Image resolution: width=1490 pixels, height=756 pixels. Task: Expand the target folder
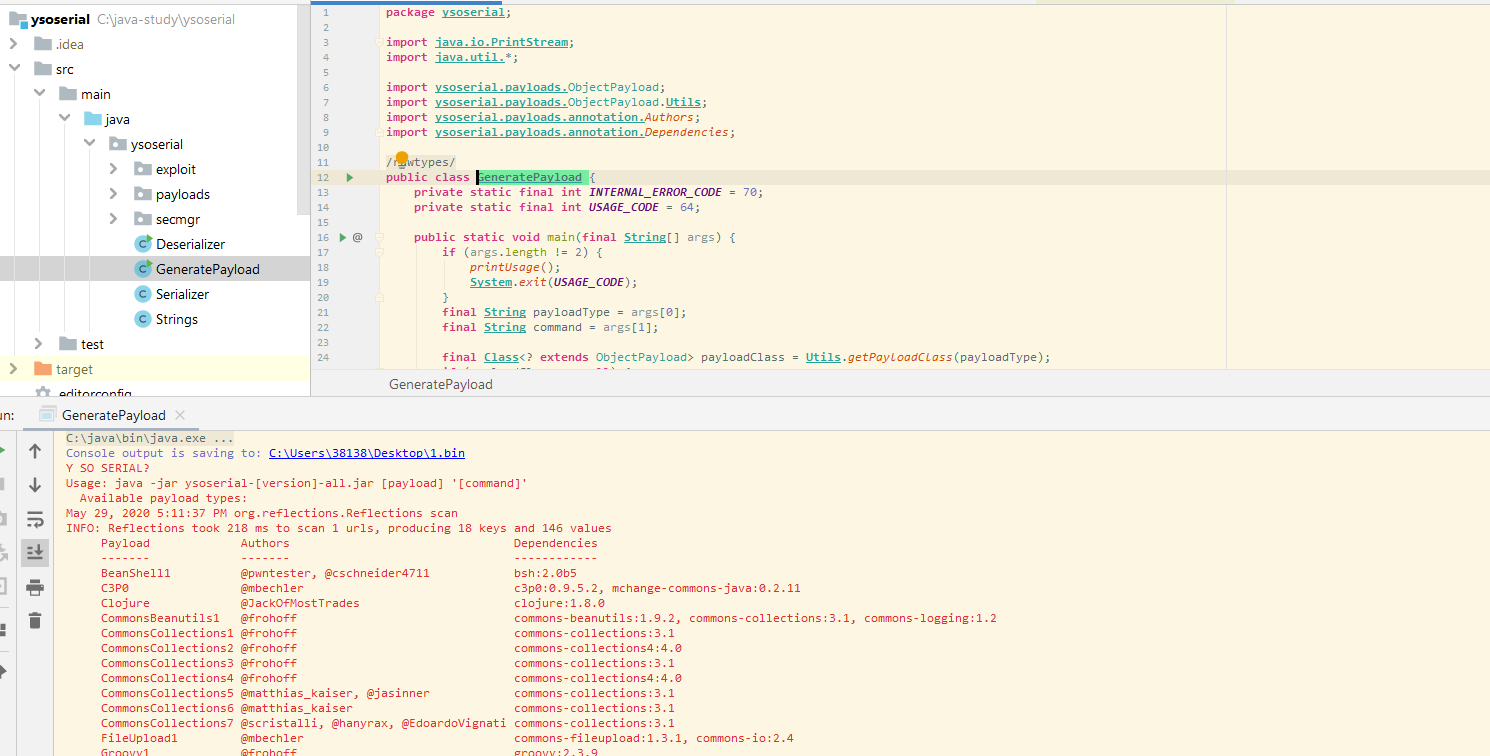(14, 369)
